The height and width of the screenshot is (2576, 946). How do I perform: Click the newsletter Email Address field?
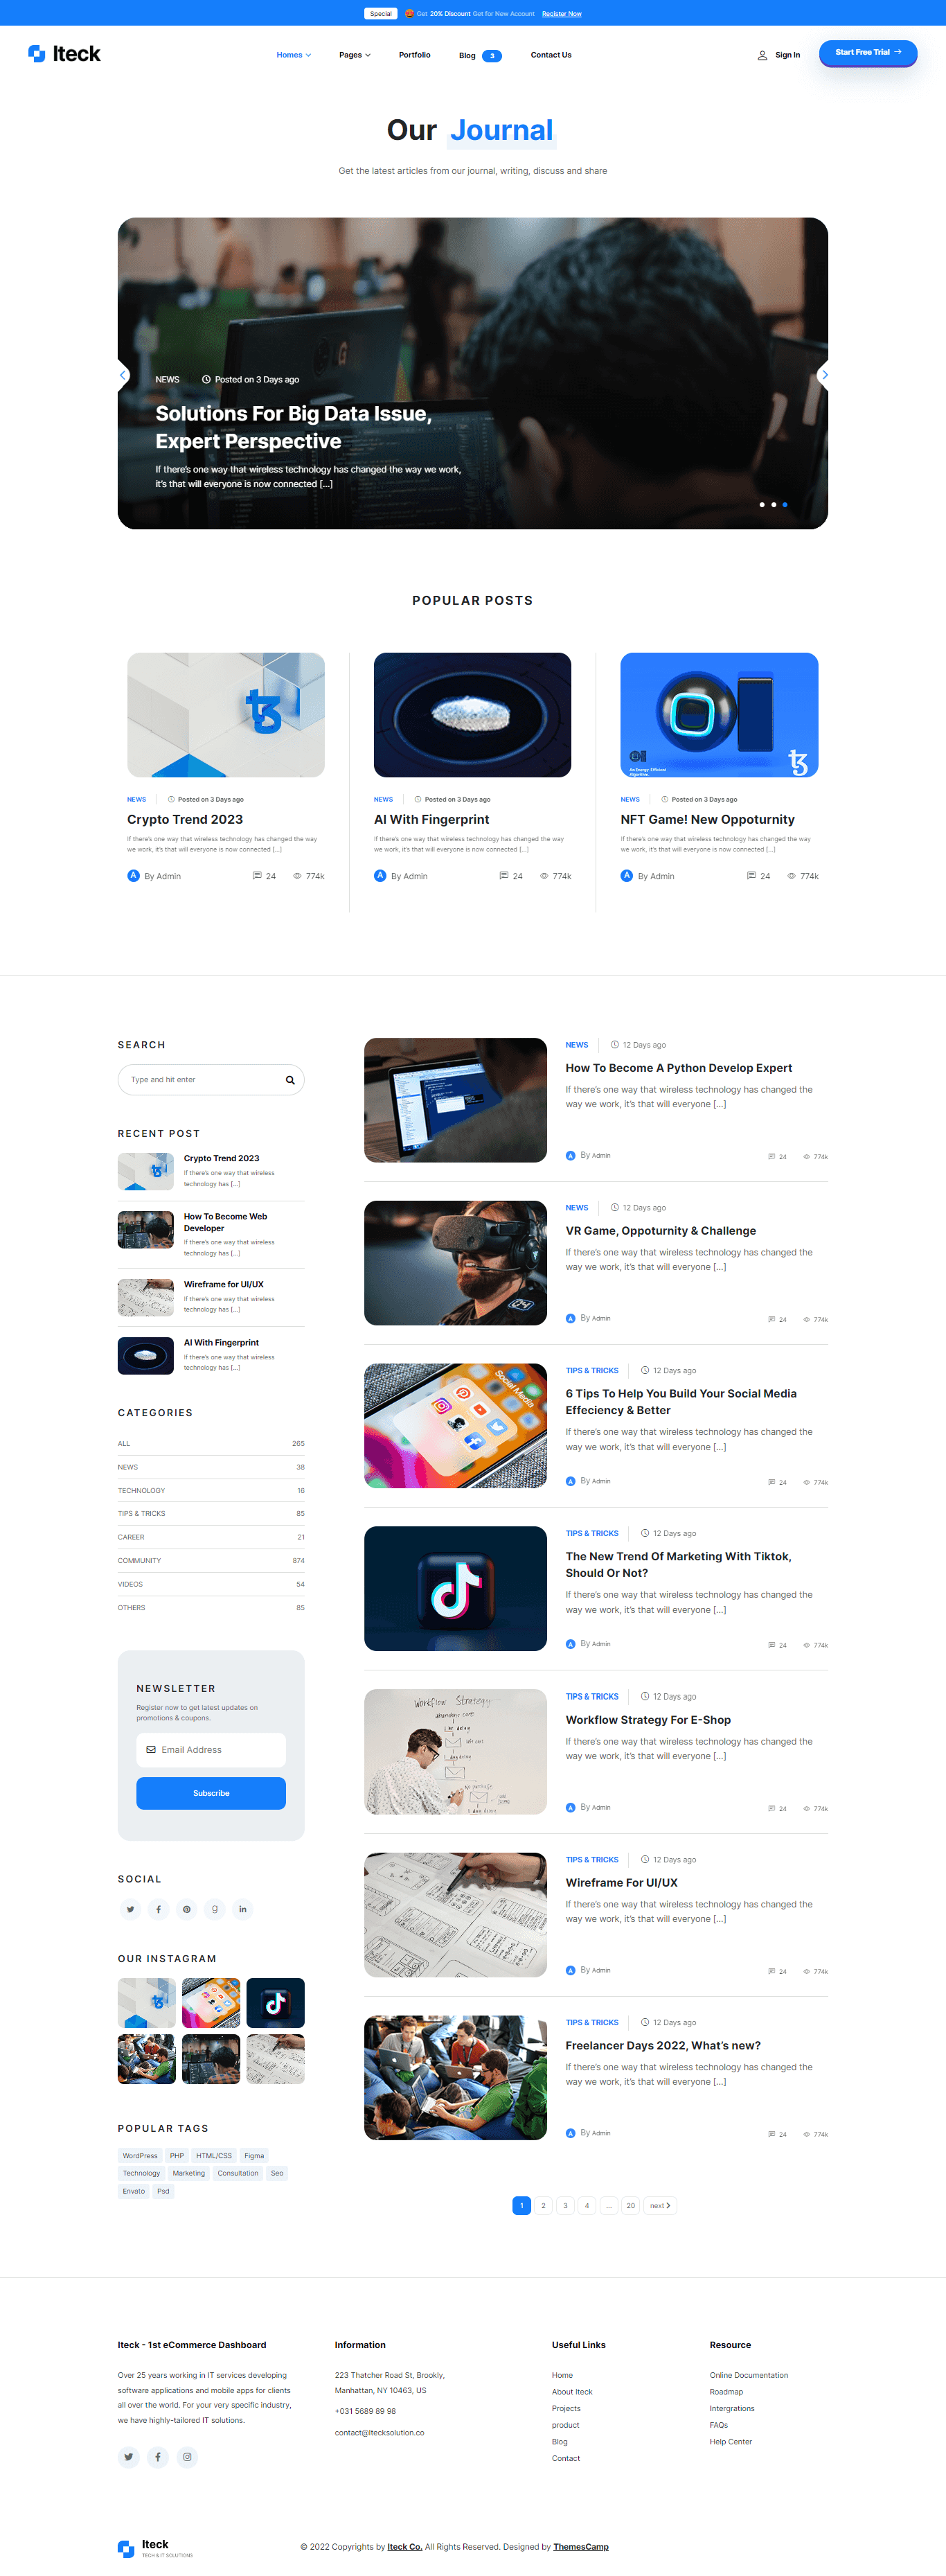(x=211, y=1749)
